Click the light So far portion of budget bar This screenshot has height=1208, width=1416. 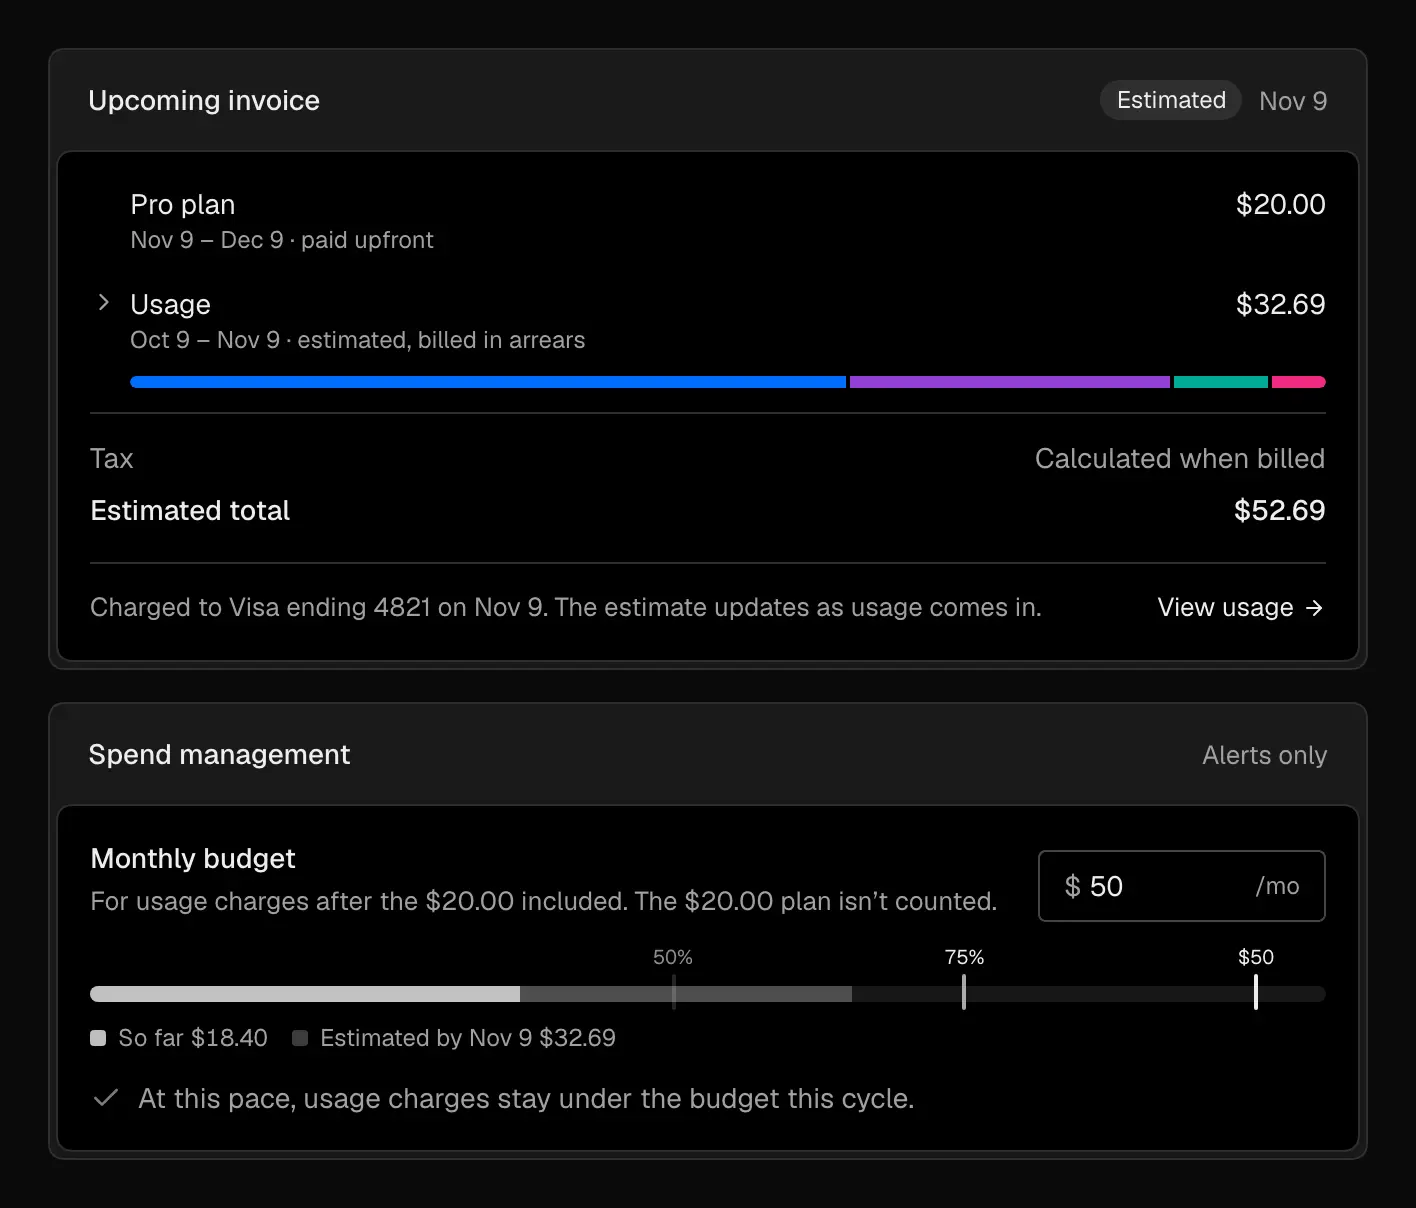[305, 994]
